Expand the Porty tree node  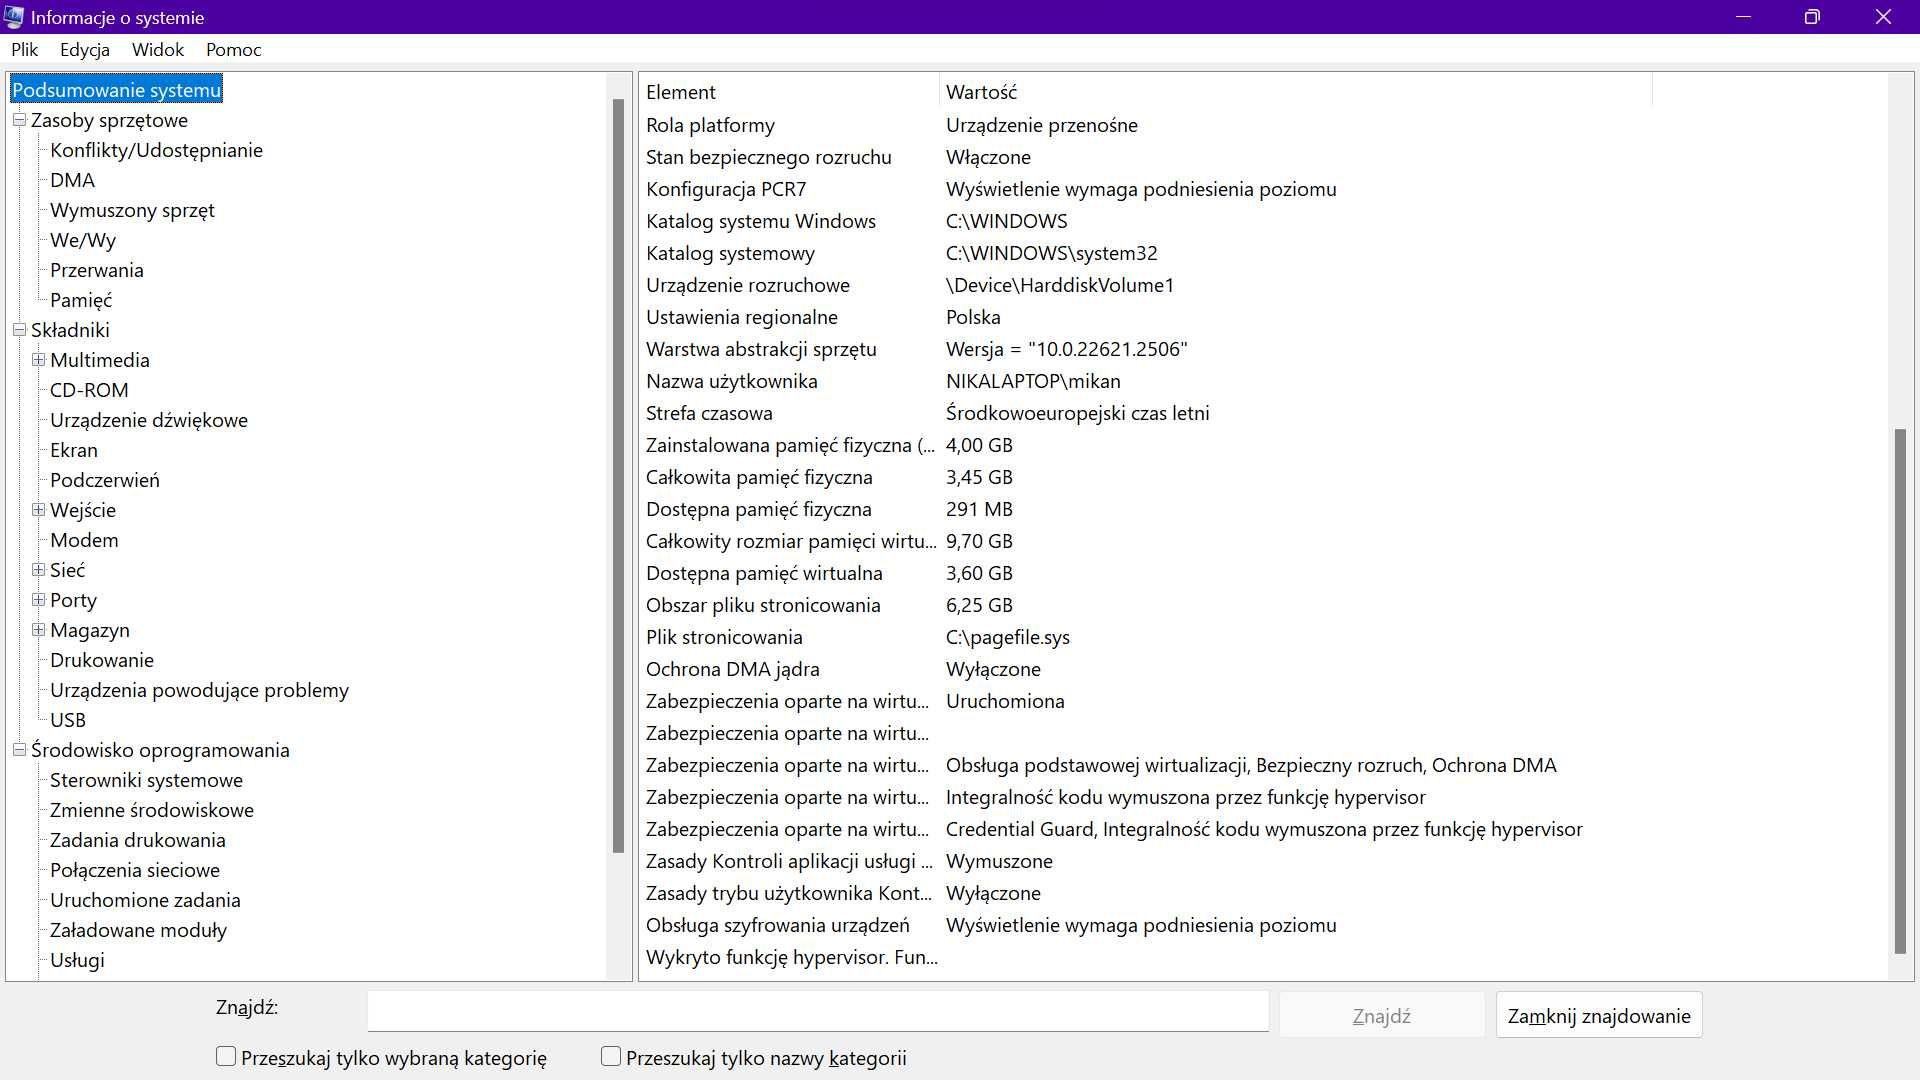(38, 600)
